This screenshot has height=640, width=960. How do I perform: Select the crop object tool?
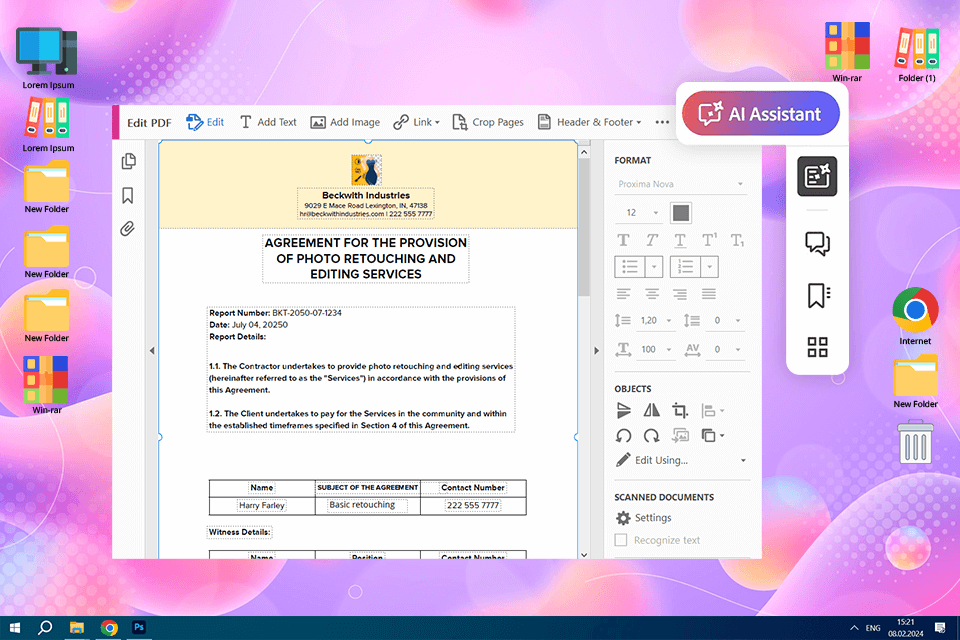click(680, 410)
